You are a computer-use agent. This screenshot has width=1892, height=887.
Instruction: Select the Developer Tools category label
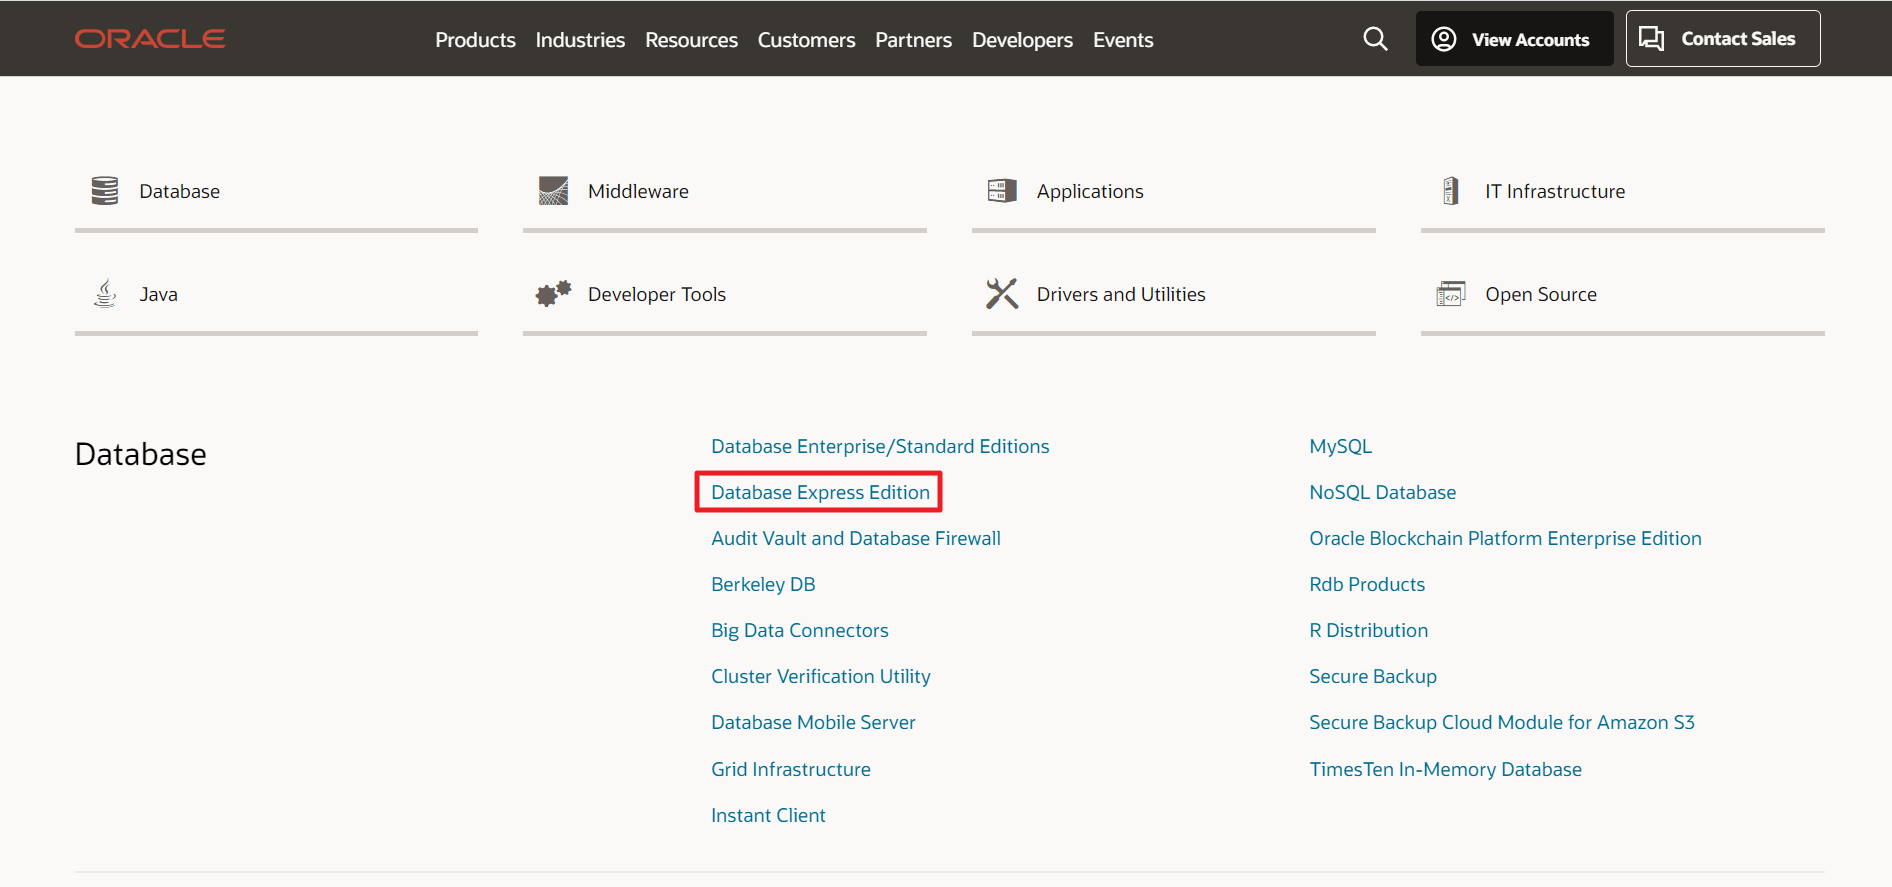point(657,294)
